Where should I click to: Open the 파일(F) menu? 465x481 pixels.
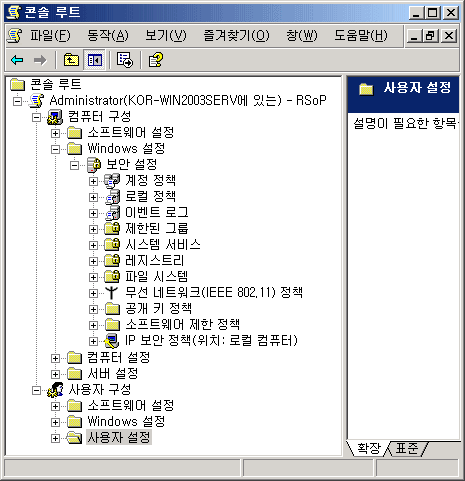point(50,35)
